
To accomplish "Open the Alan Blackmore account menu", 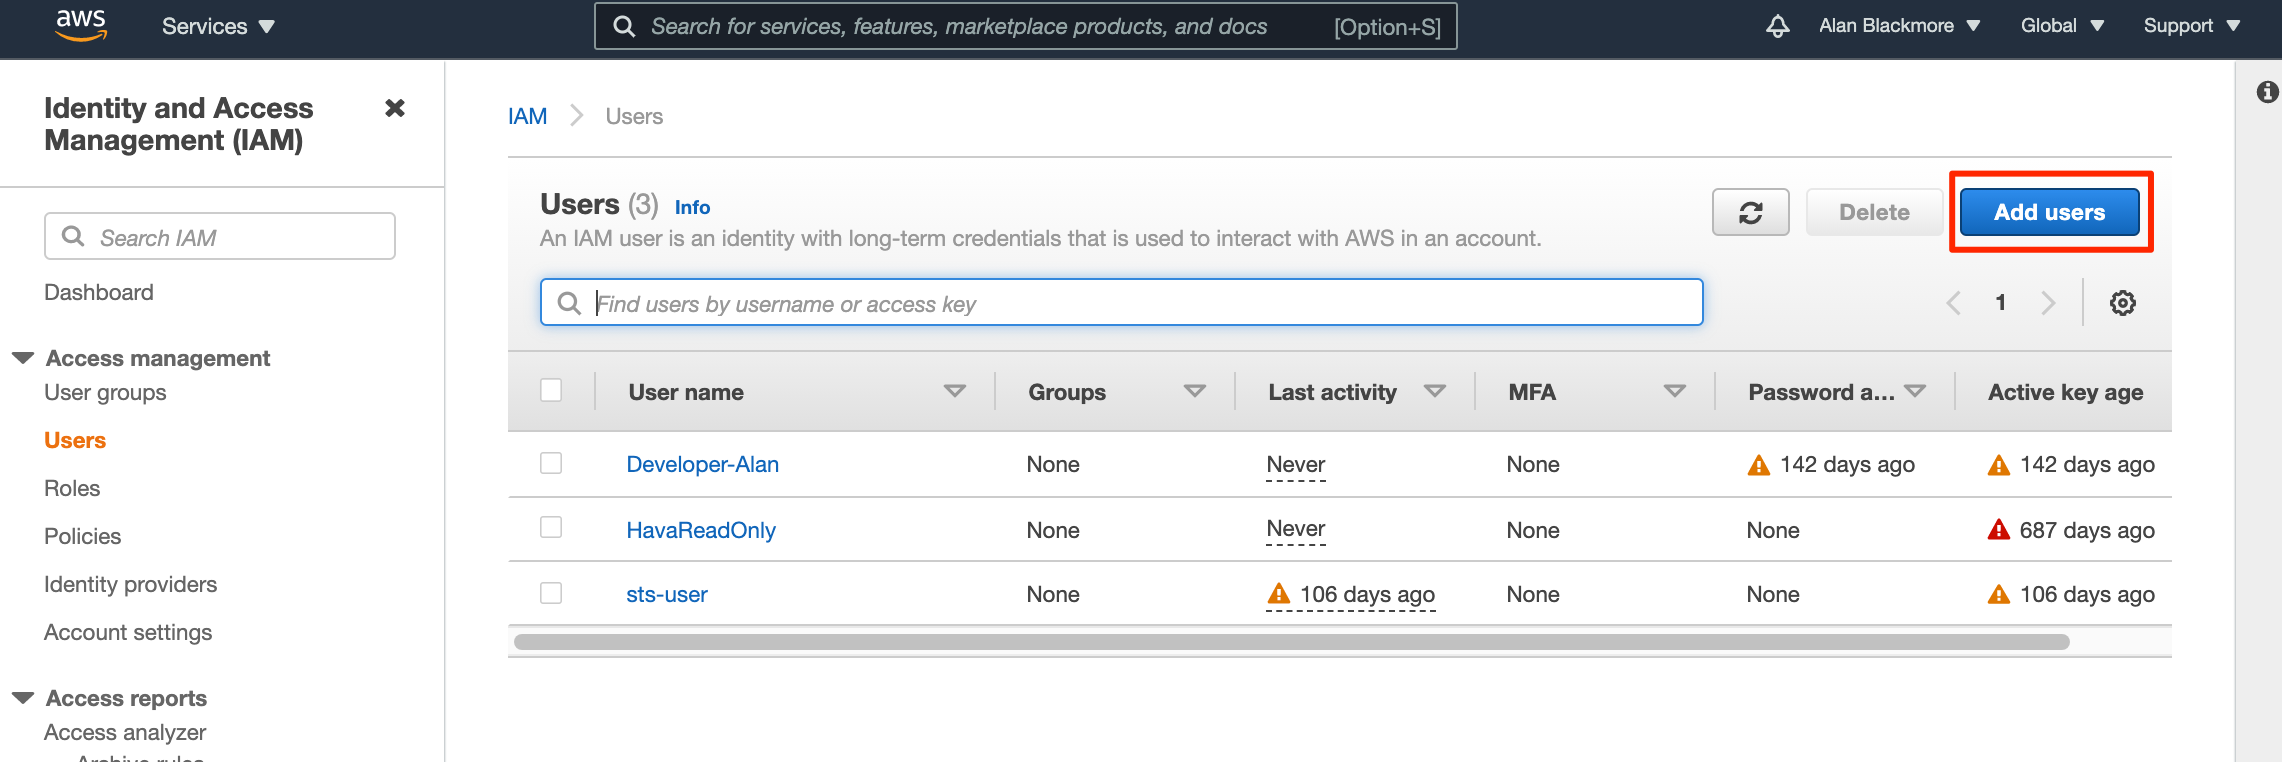I will [x=1899, y=26].
